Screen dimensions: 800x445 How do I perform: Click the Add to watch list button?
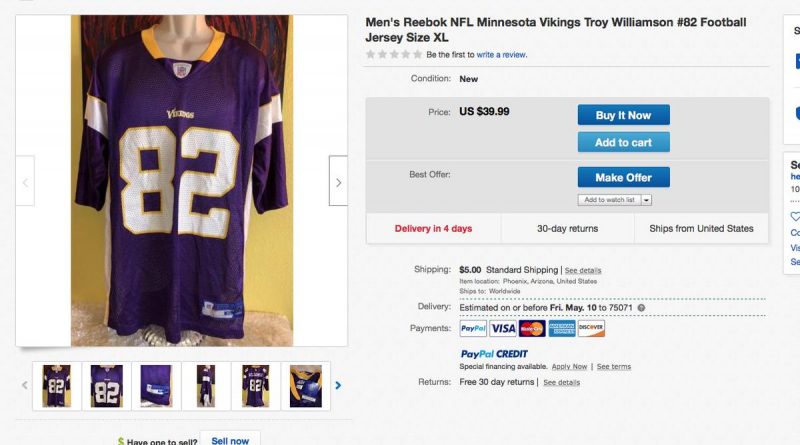[609, 200]
